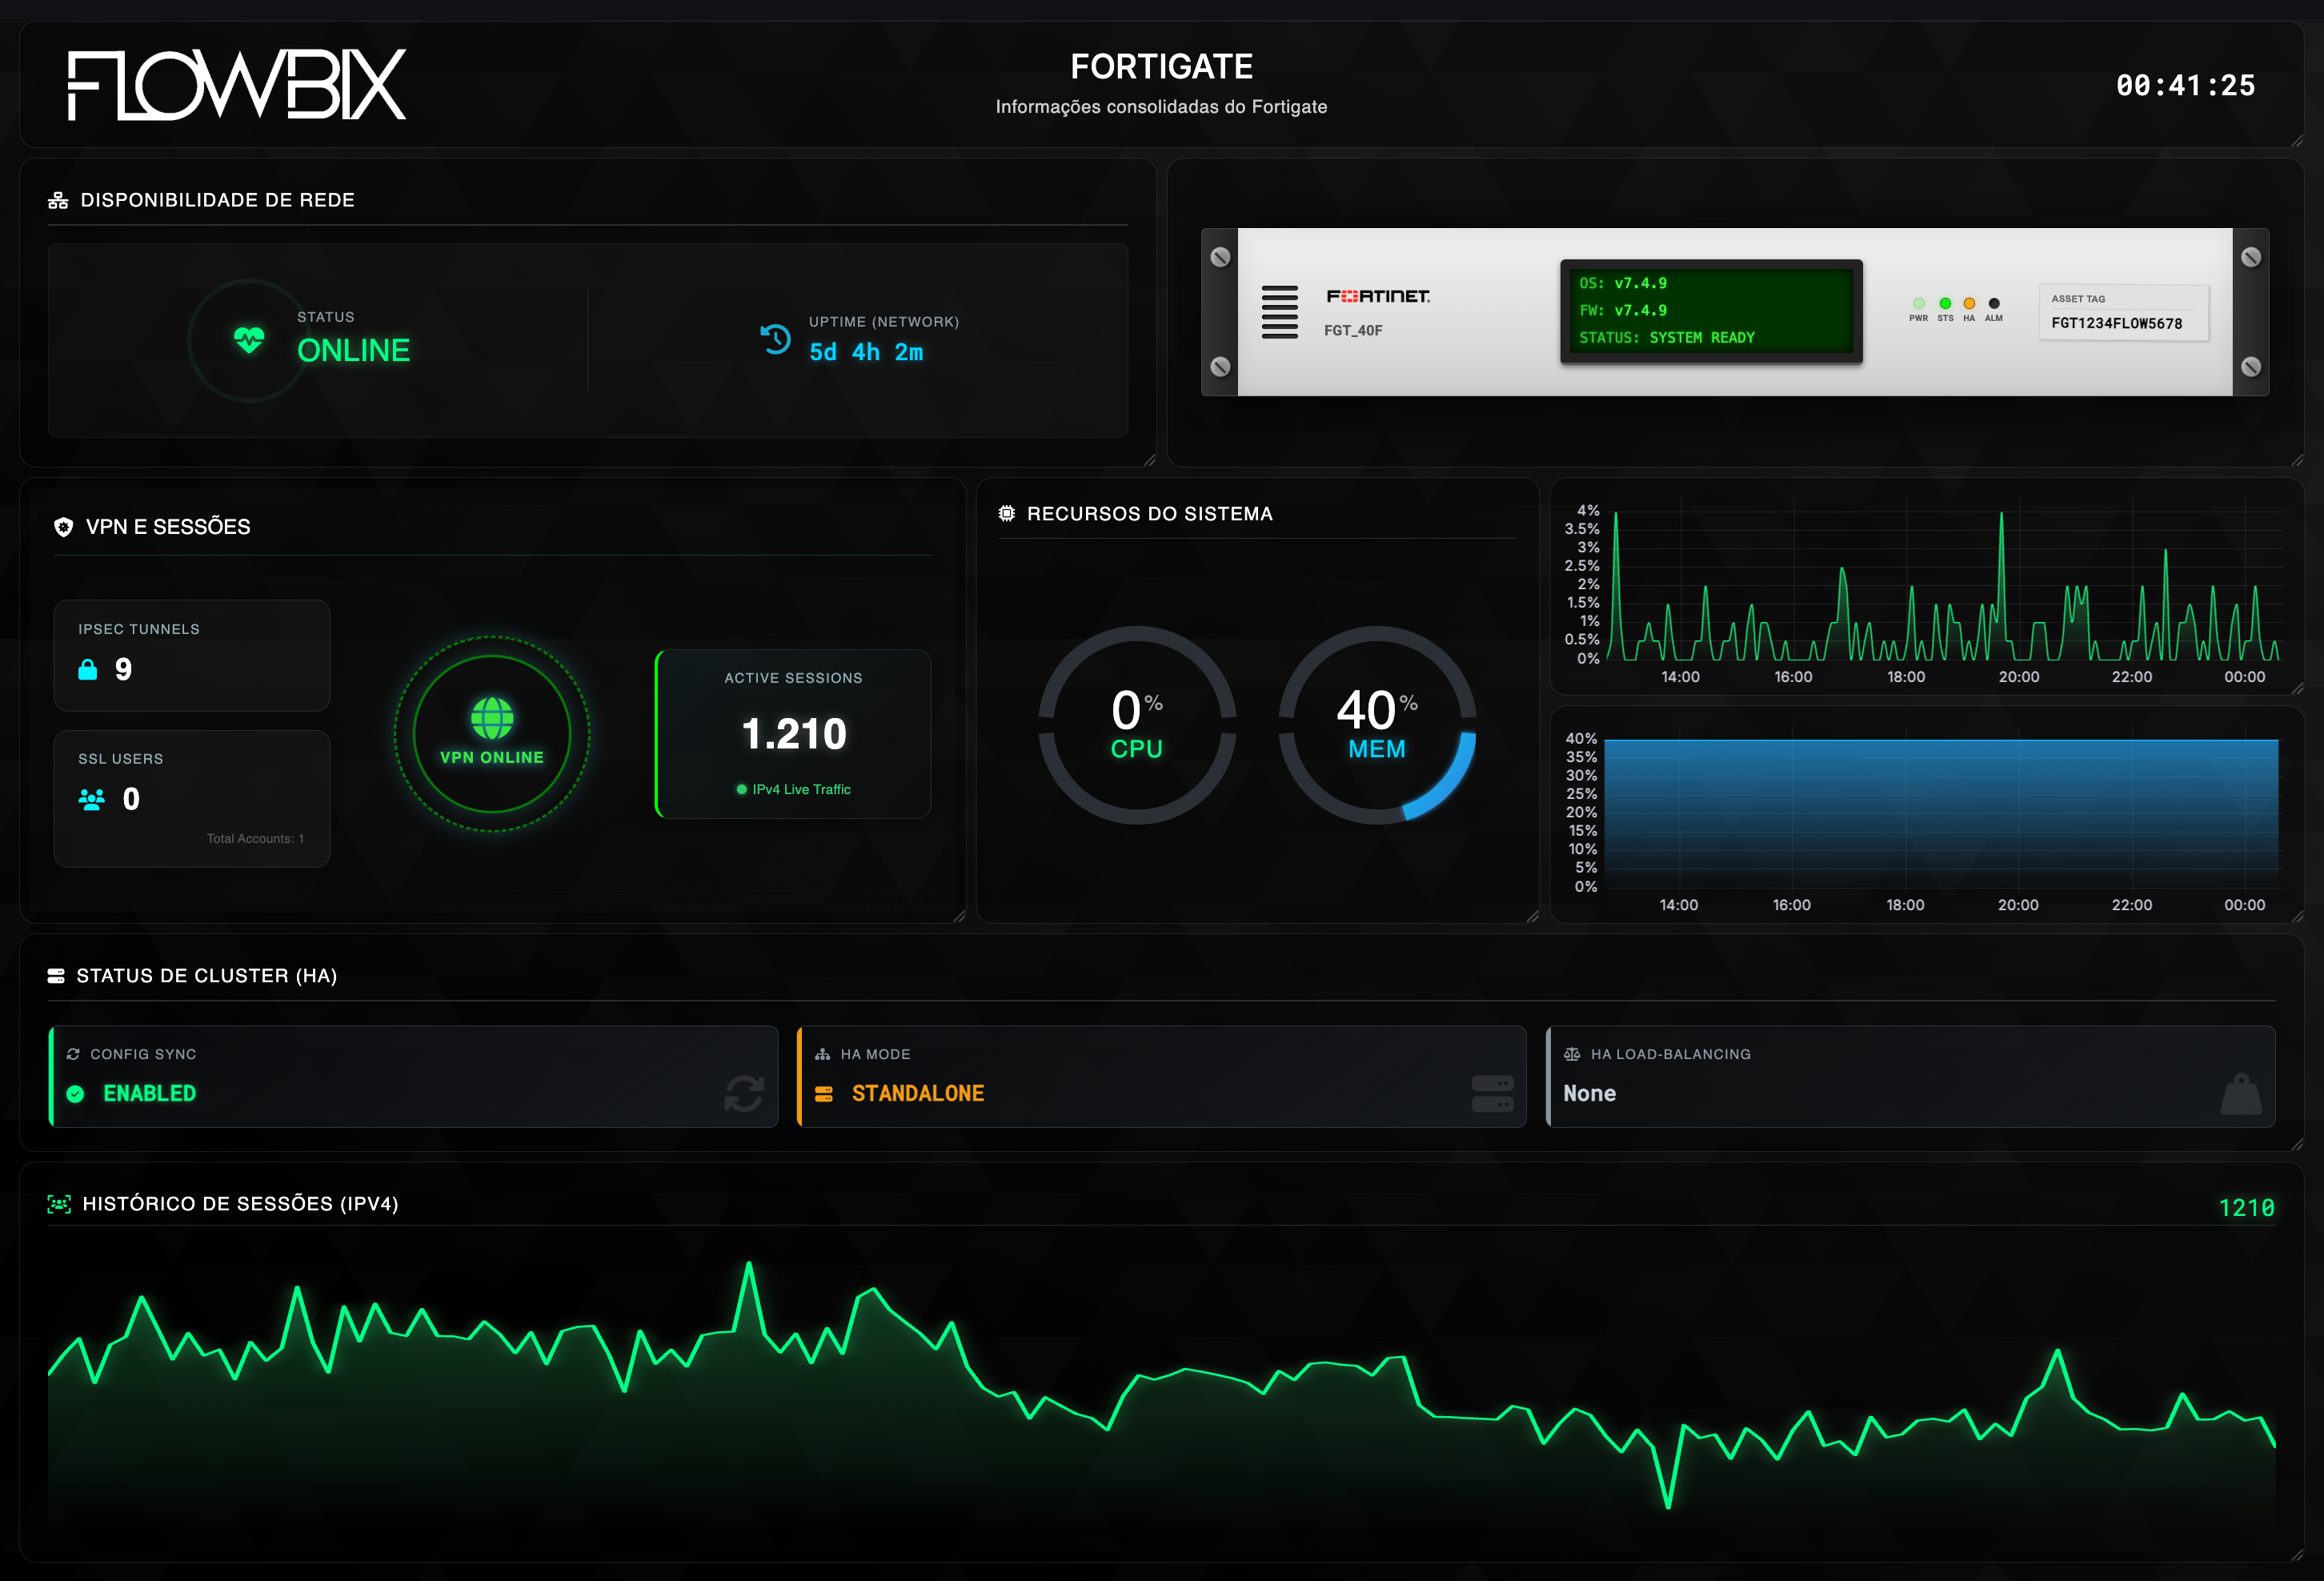Click the session history users icon

click(59, 1204)
